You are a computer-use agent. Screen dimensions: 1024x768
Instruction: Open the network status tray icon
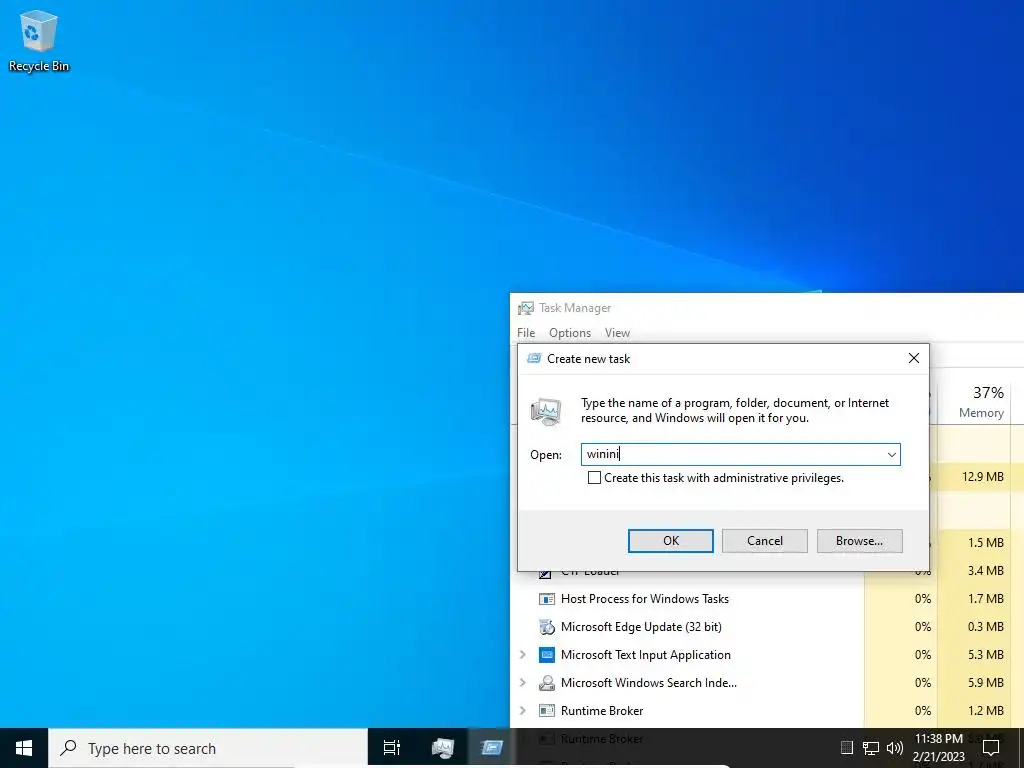pyautogui.click(x=871, y=748)
